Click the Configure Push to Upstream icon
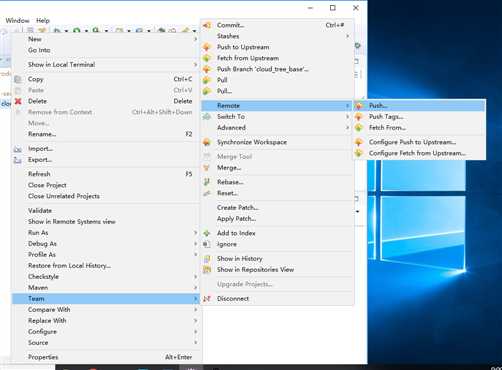 359,142
